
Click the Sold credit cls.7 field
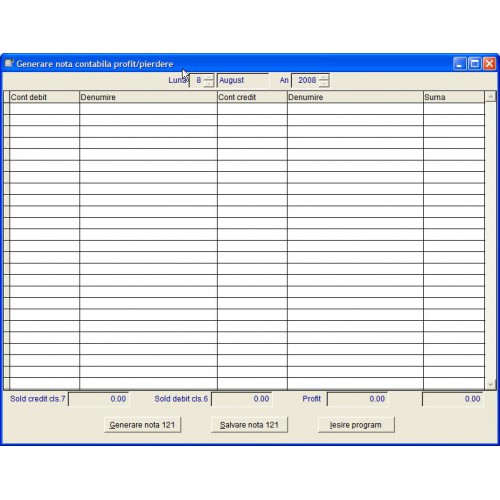point(99,399)
